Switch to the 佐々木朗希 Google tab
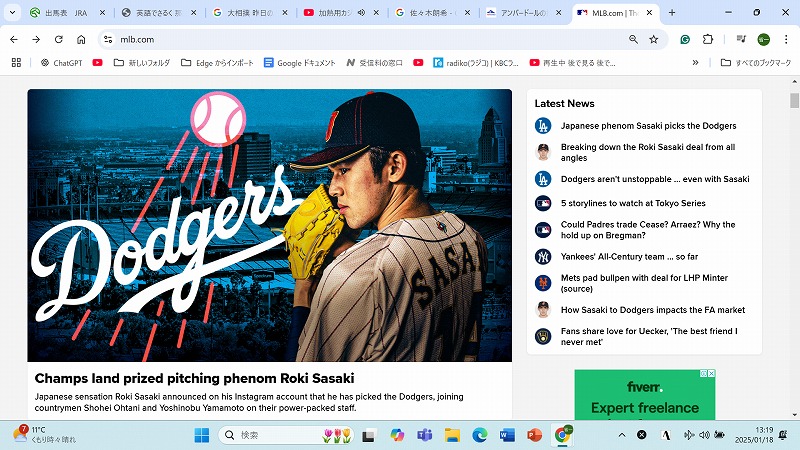This screenshot has width=800, height=450. pos(433,13)
